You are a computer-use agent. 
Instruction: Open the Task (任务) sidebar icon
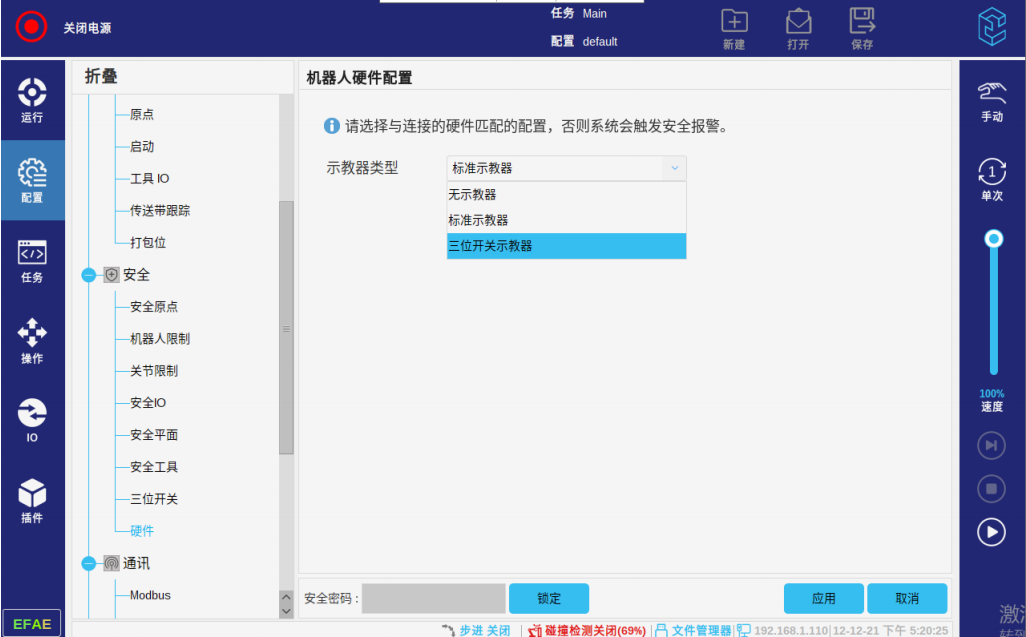pyautogui.click(x=32, y=260)
